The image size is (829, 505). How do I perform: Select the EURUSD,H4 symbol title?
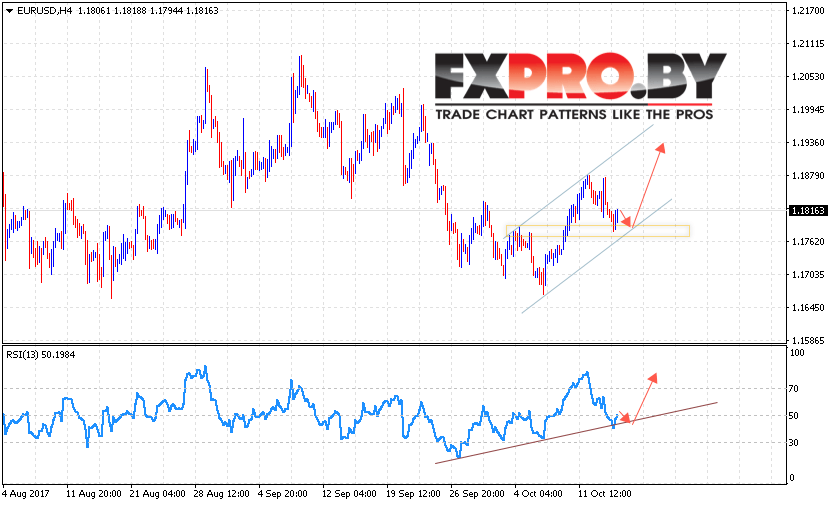point(44,11)
